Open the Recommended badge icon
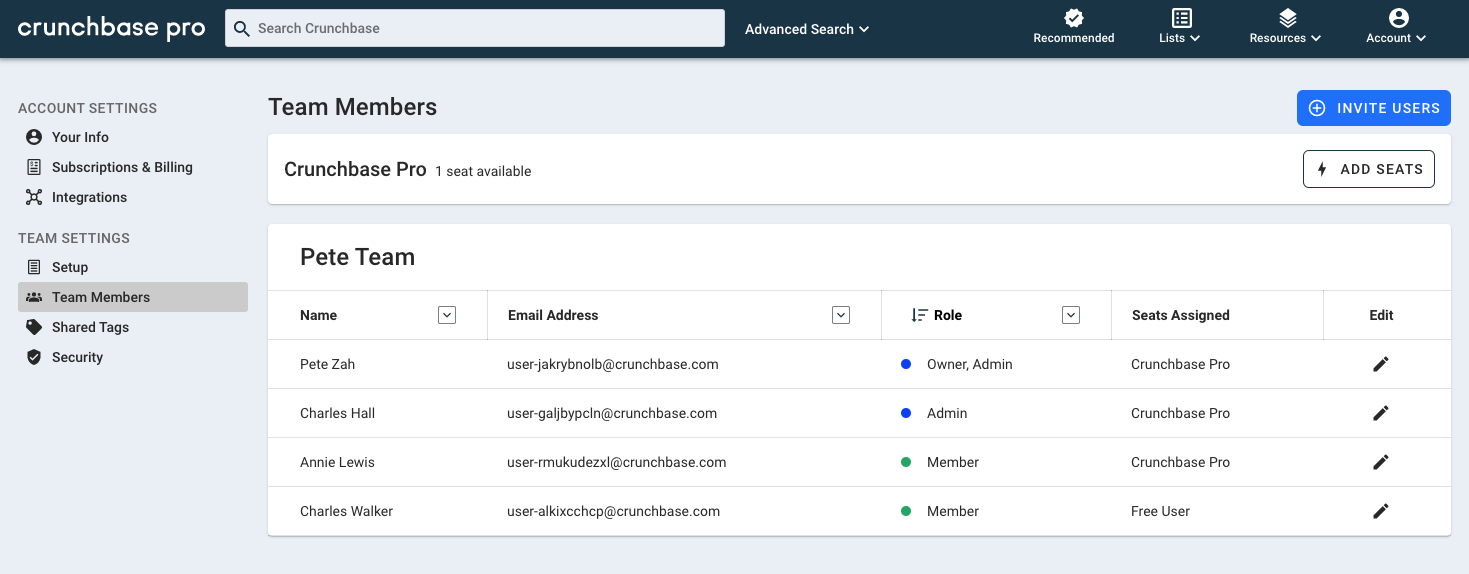The width and height of the screenshot is (1469, 574). click(x=1074, y=18)
